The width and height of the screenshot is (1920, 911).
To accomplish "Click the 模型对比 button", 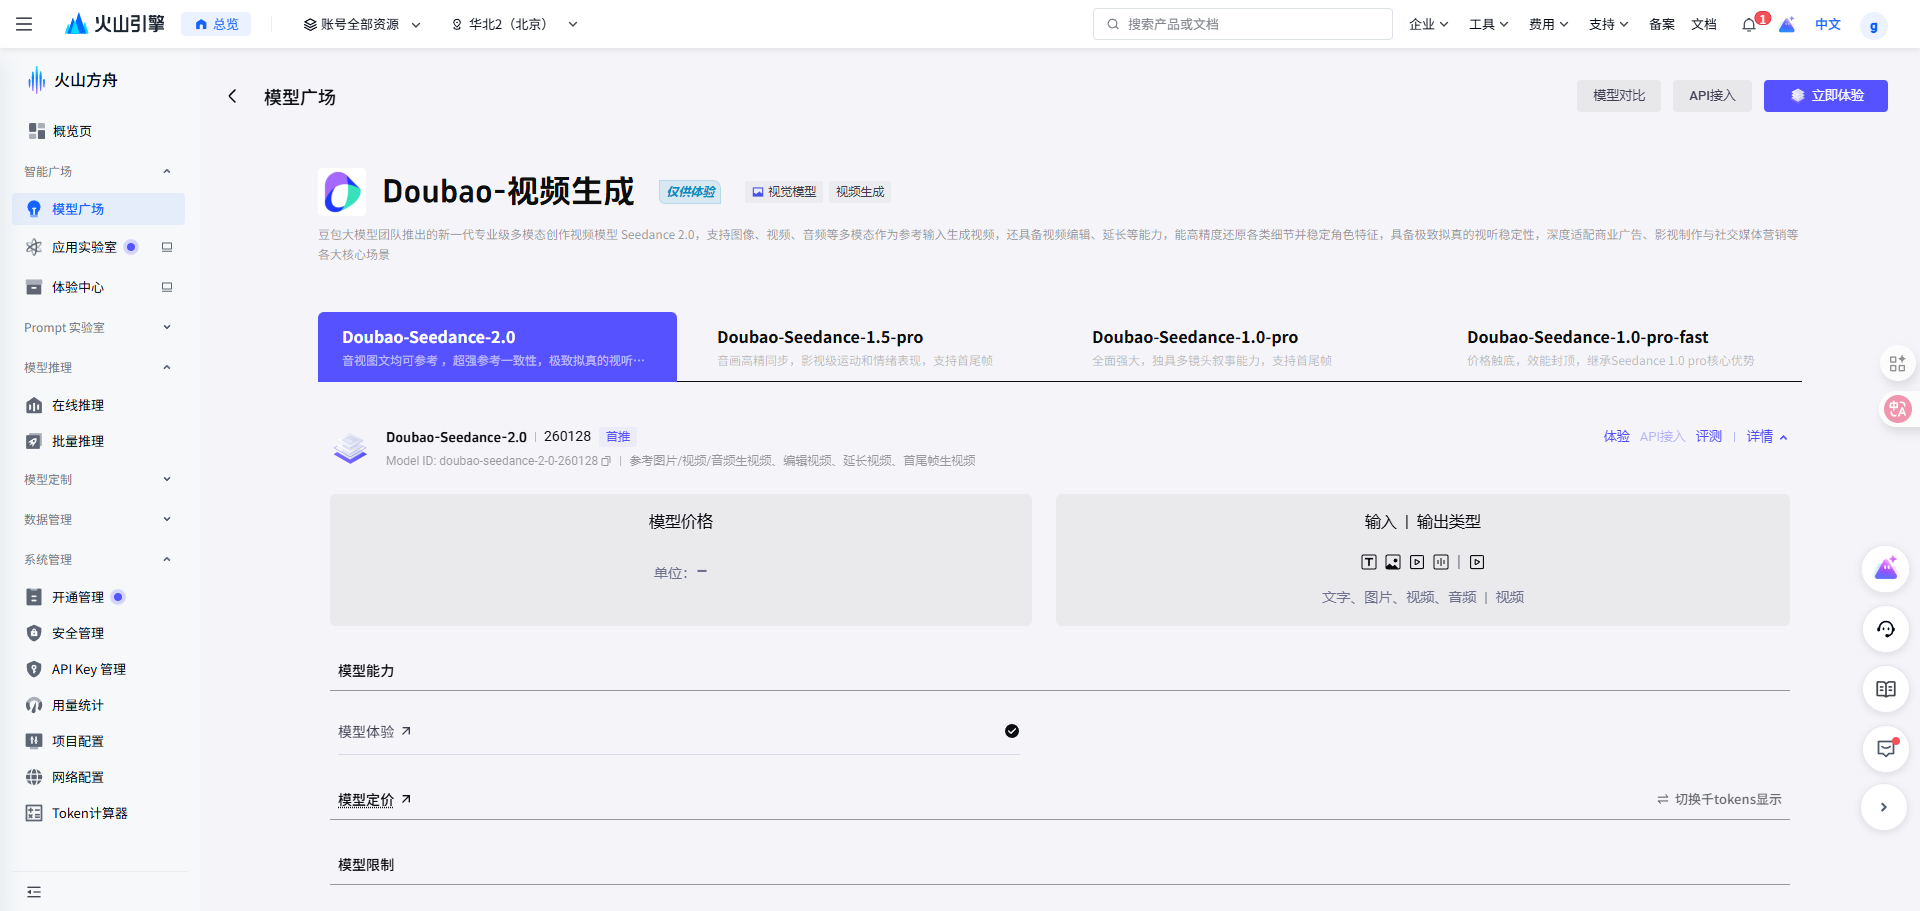I will pyautogui.click(x=1619, y=96).
